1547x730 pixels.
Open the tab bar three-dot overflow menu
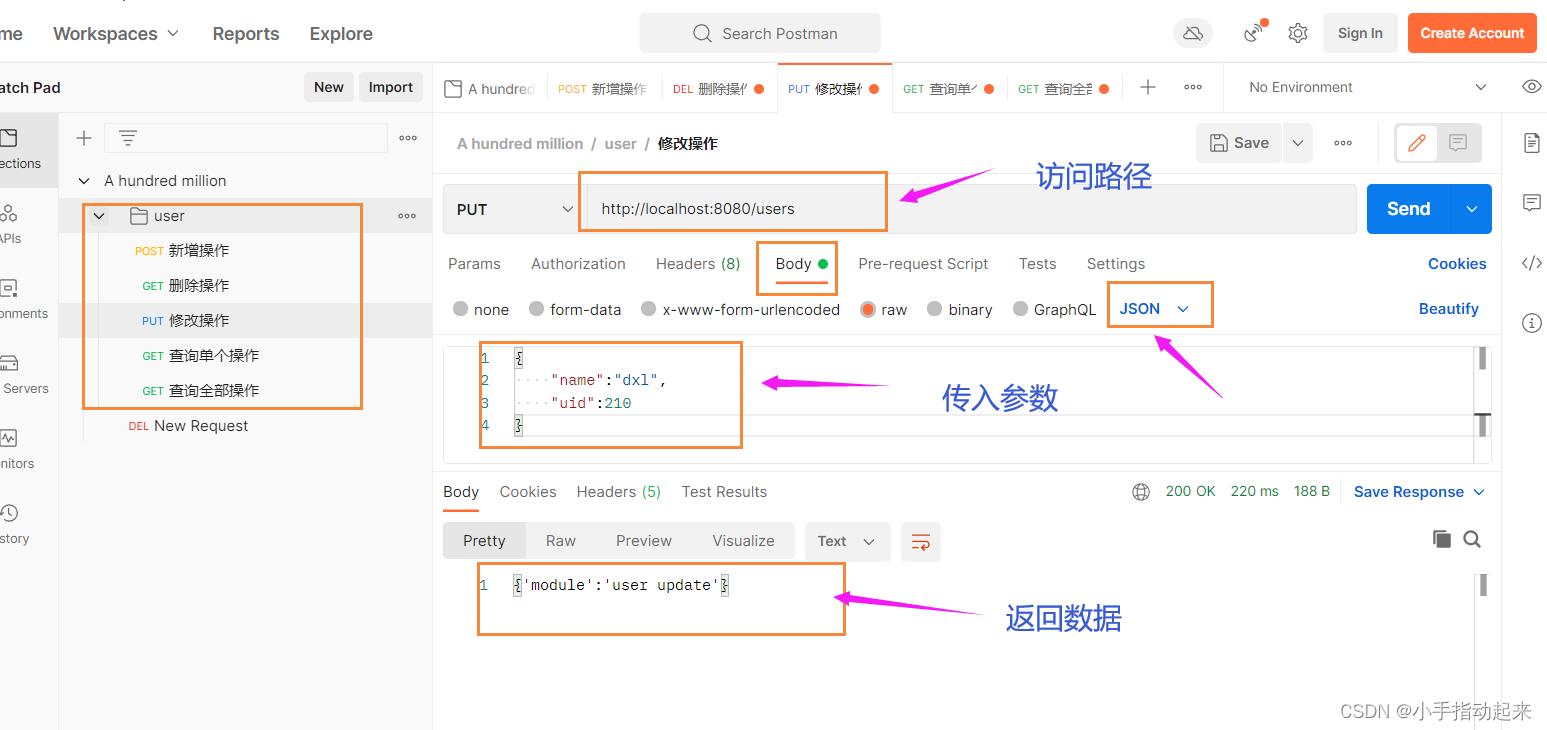pos(1193,87)
